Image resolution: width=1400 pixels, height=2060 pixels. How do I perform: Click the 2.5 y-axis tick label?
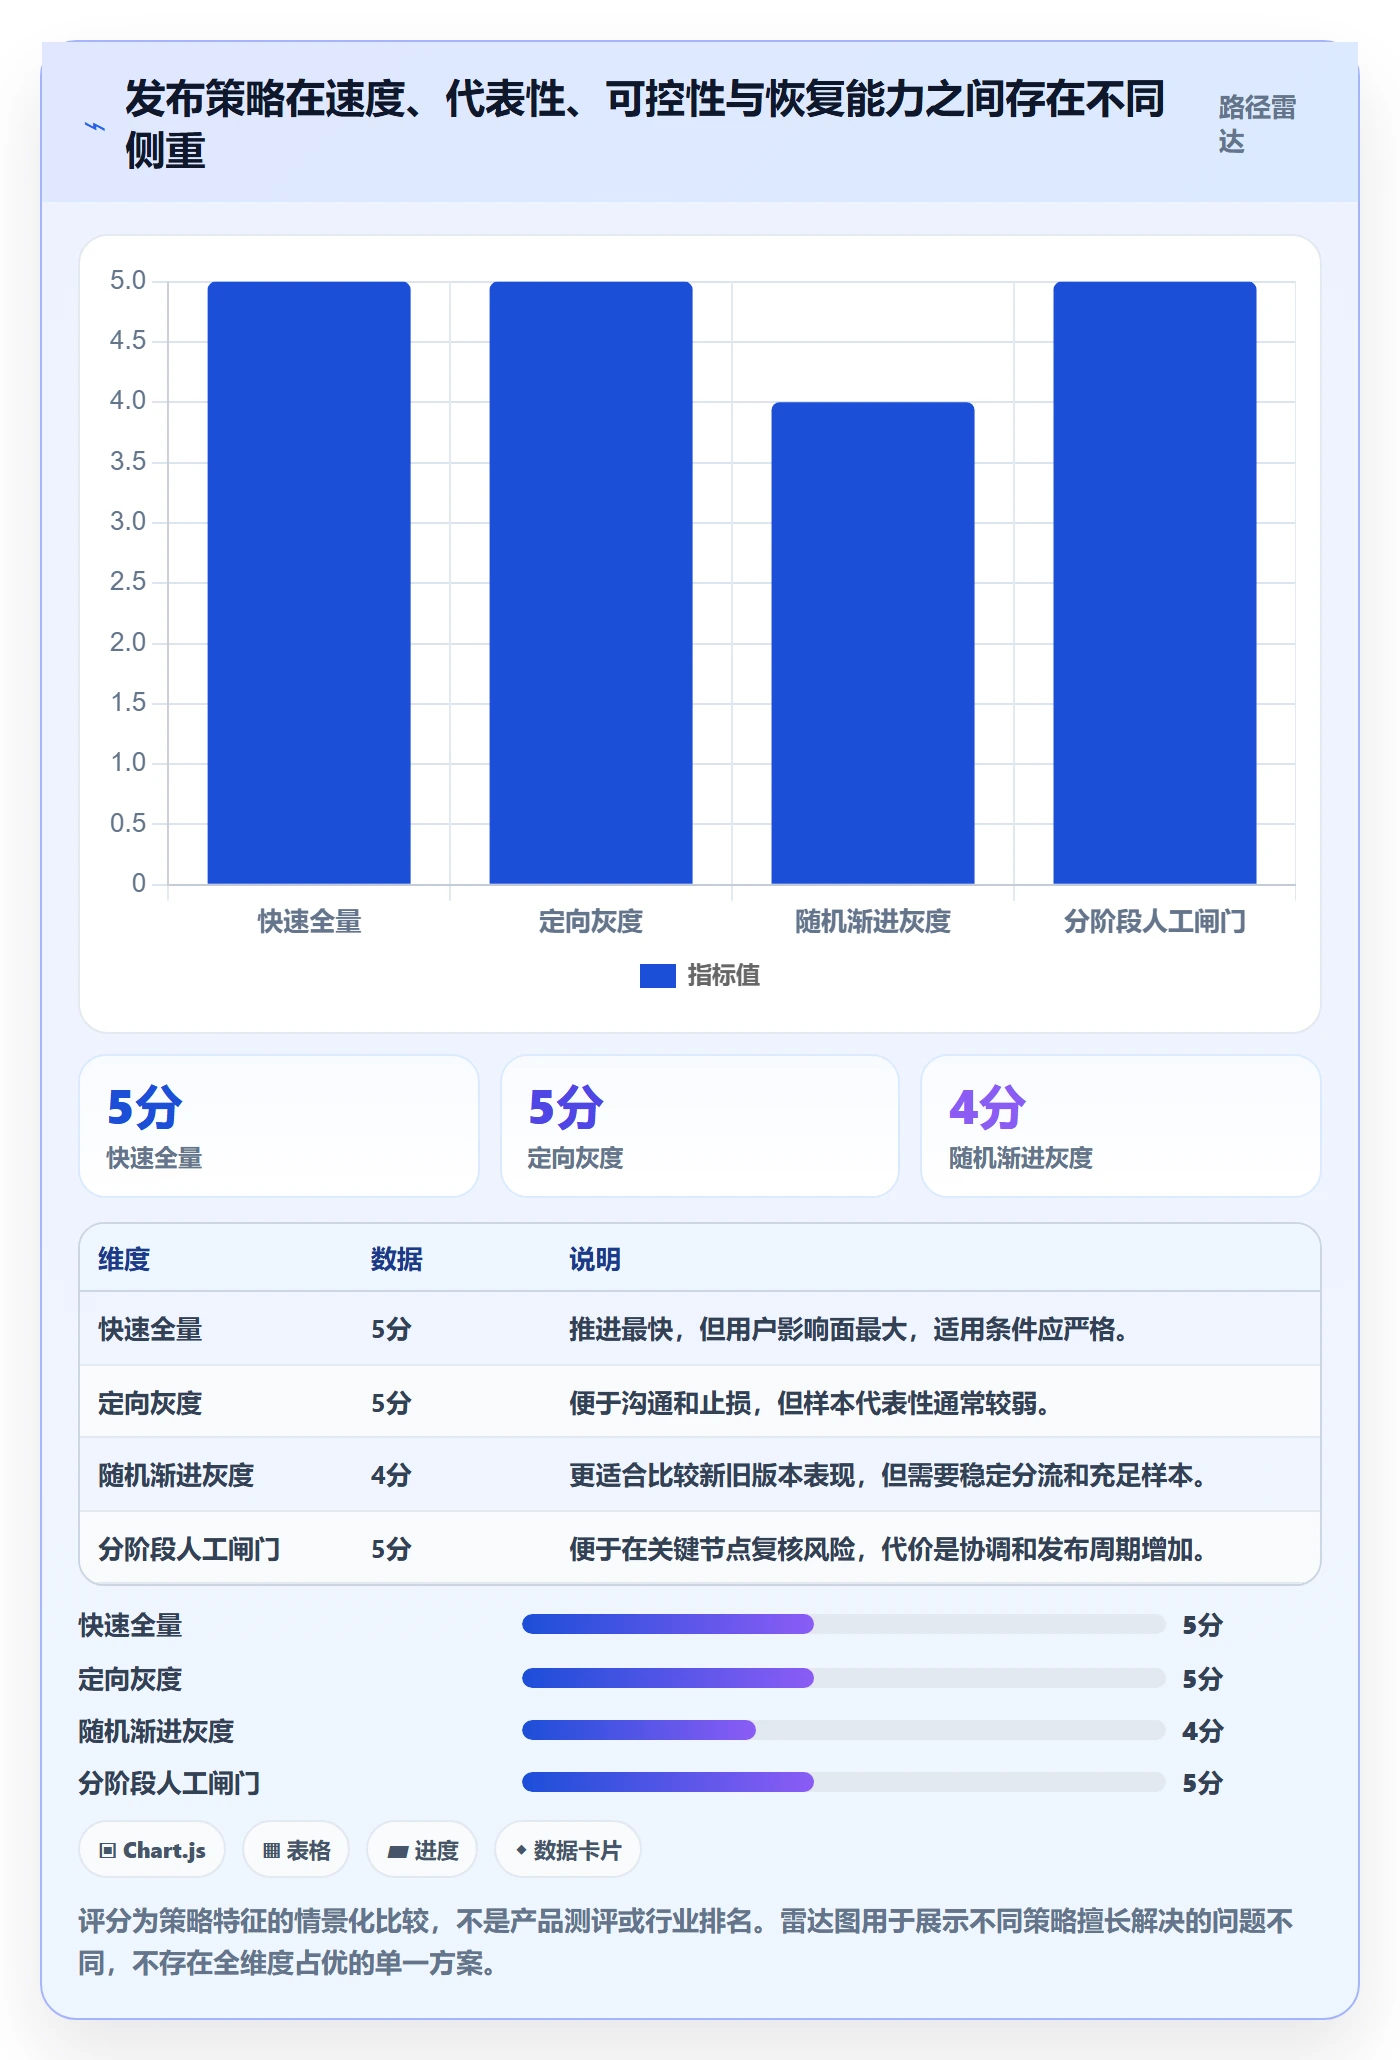click(128, 582)
